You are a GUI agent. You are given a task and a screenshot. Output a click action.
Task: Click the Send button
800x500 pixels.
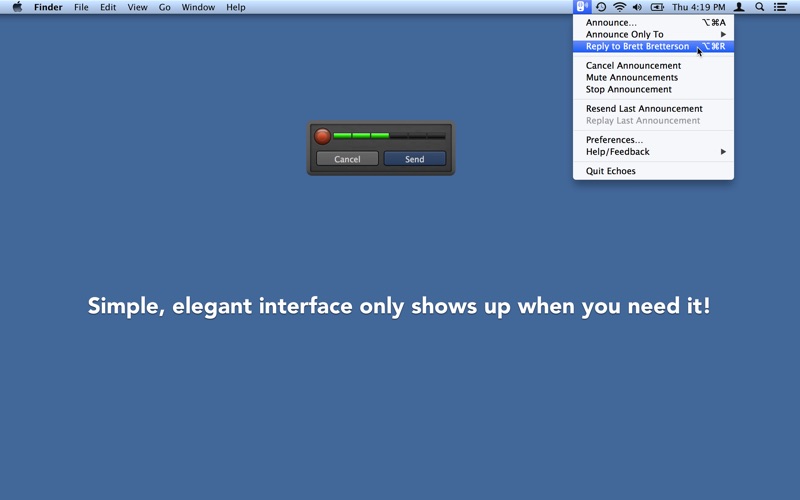(x=415, y=159)
